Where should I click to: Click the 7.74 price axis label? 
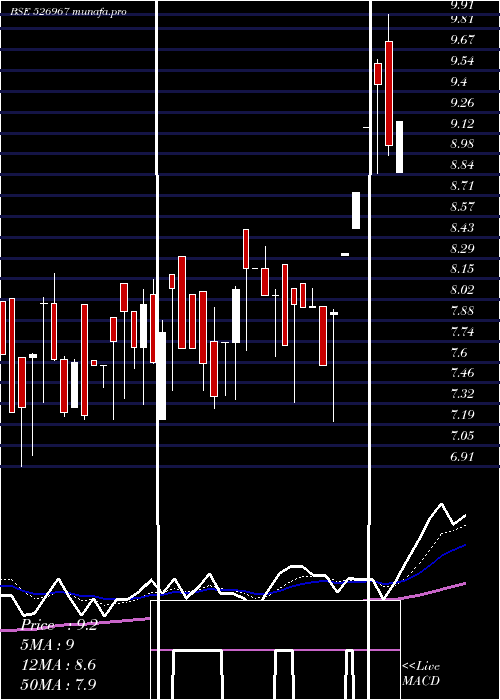462,332
